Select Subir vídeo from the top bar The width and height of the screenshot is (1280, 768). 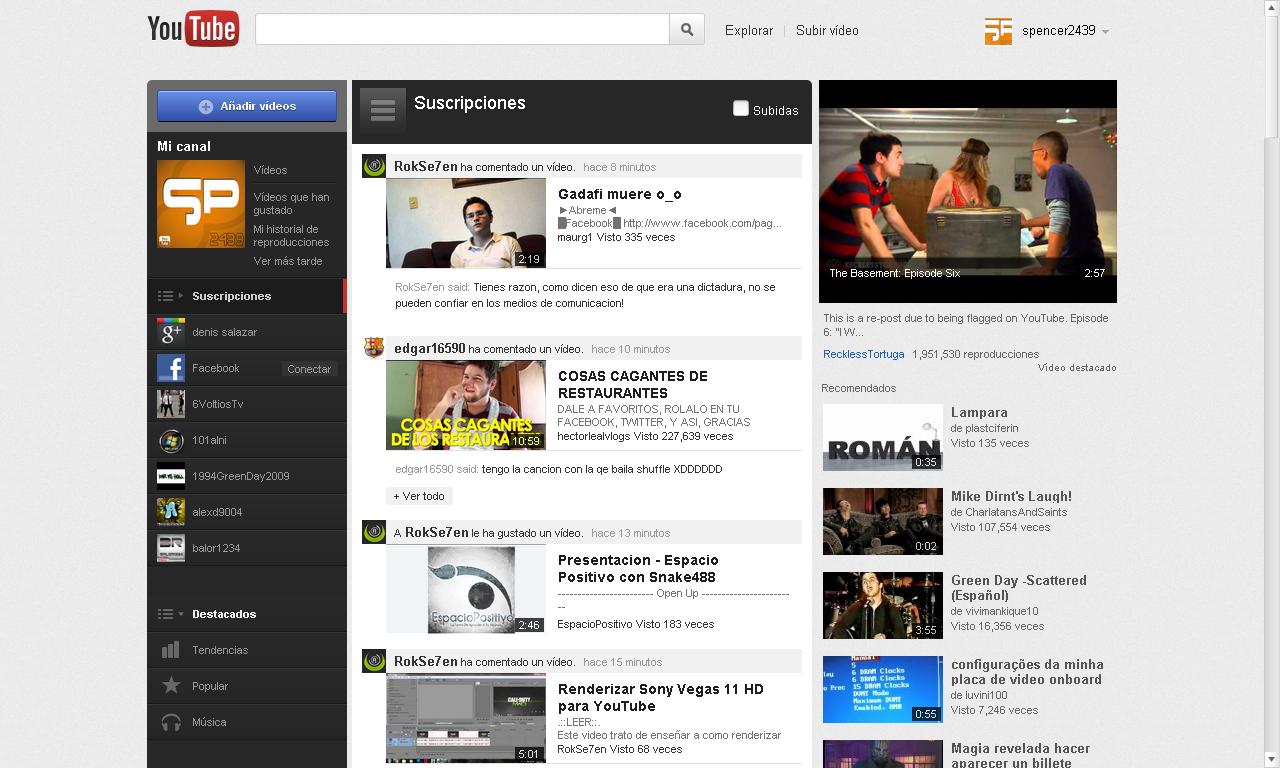(x=826, y=31)
